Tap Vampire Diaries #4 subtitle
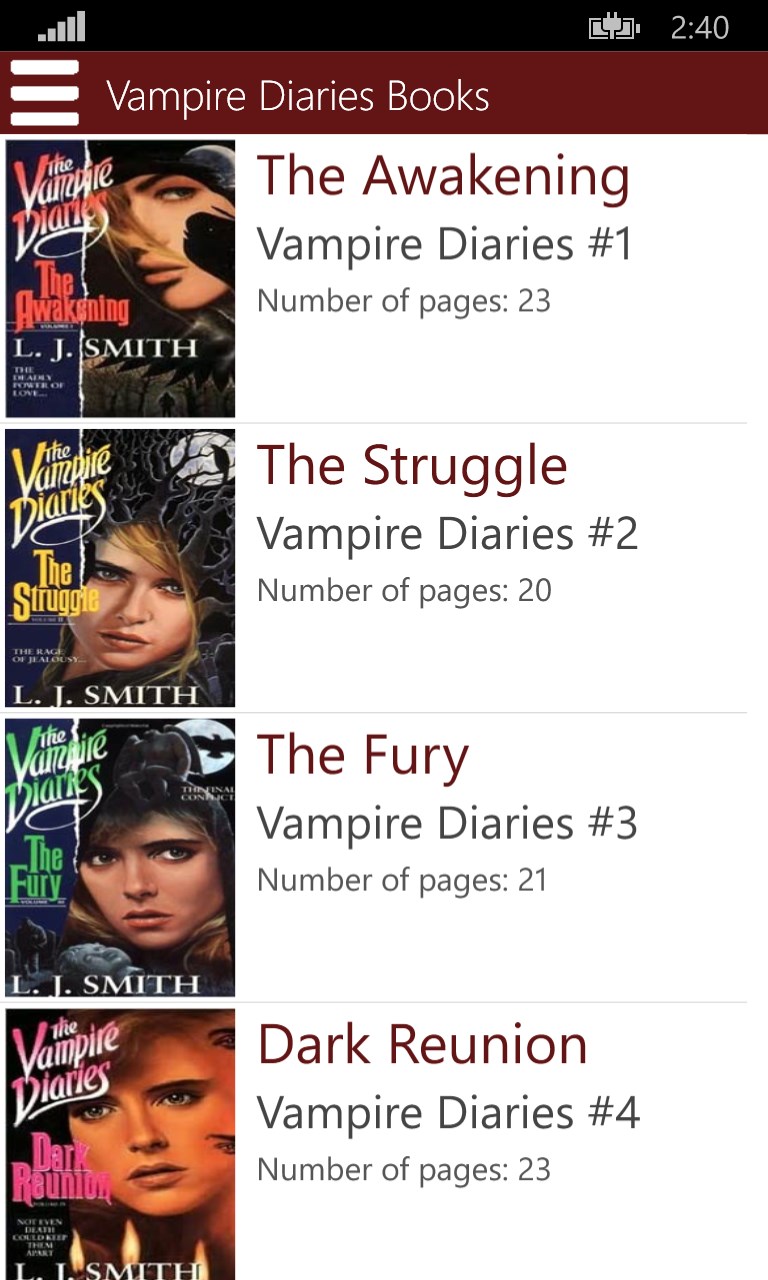Screen dimensions: 768x1280 point(448,1114)
